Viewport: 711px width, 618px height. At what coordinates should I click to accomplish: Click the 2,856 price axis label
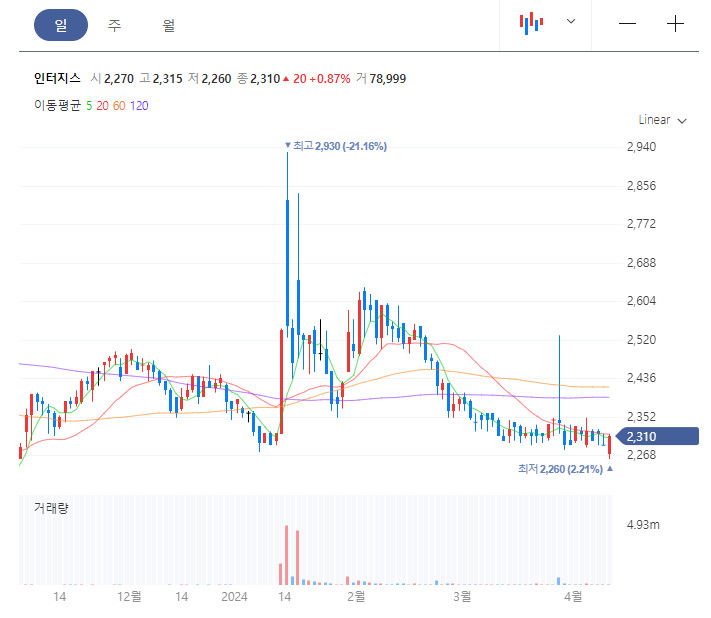tap(641, 186)
